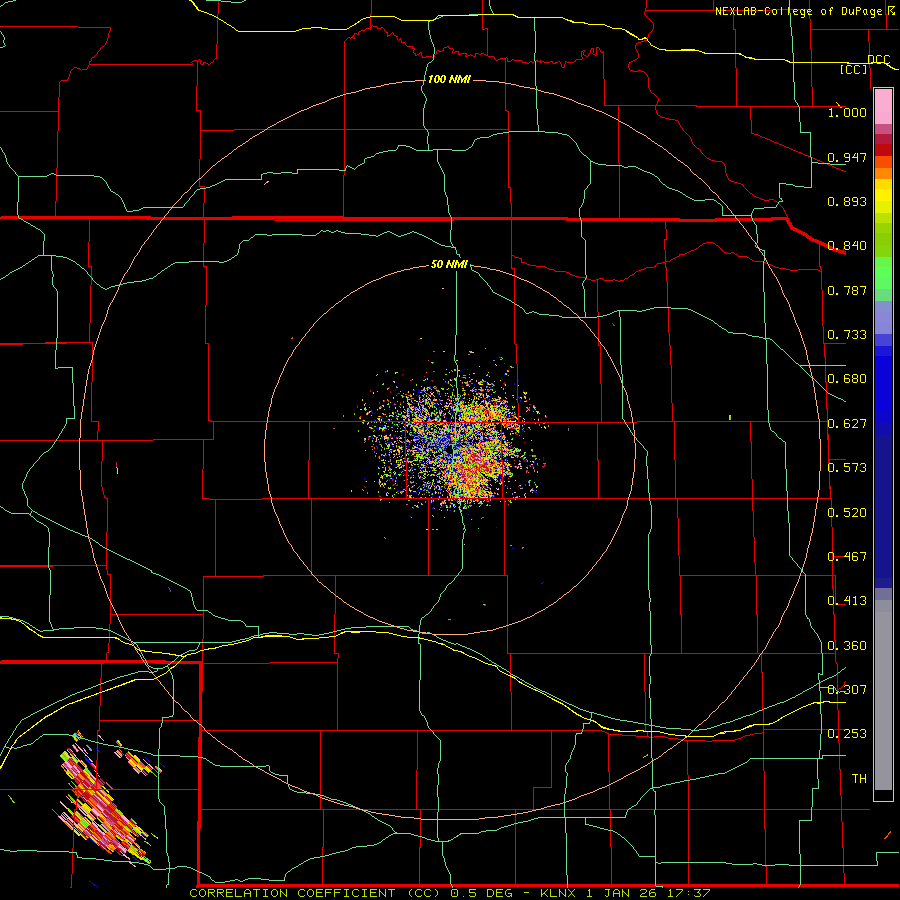Click the DCC product label

point(879,60)
